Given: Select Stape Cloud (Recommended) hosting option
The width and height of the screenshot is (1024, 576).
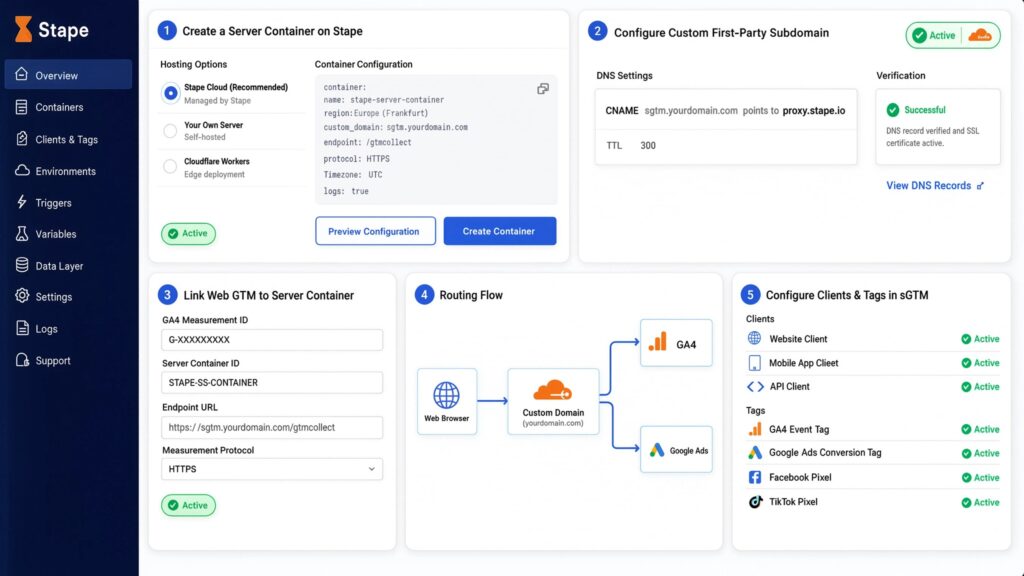Looking at the screenshot, I should click(x=170, y=93).
